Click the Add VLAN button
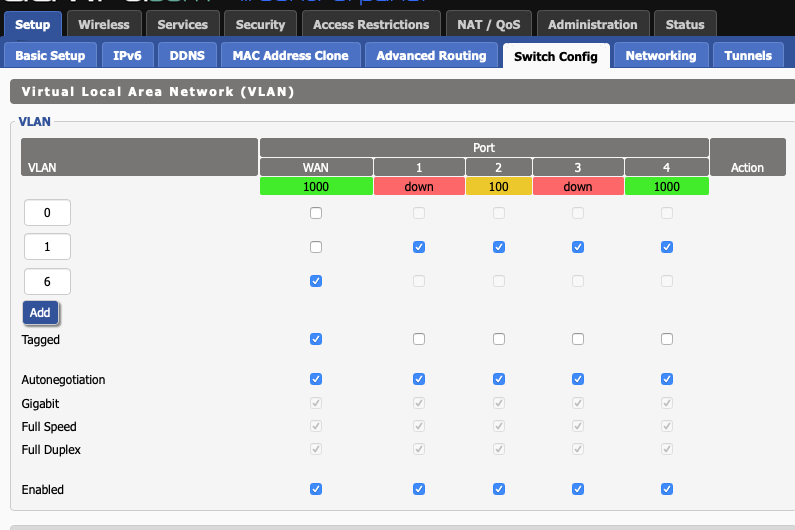 (40, 312)
